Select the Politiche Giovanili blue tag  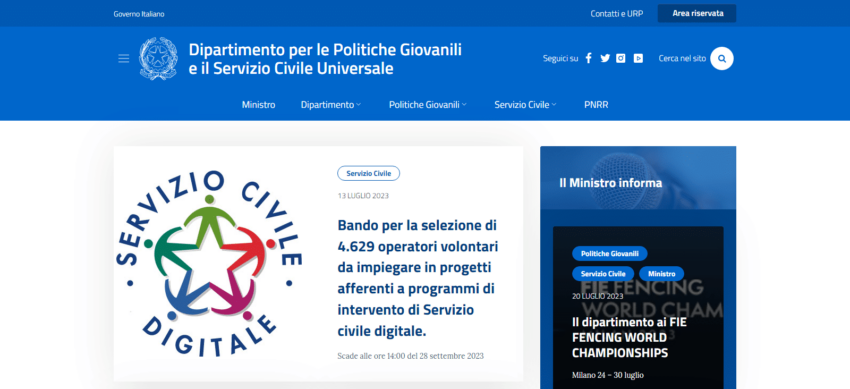[610, 254]
